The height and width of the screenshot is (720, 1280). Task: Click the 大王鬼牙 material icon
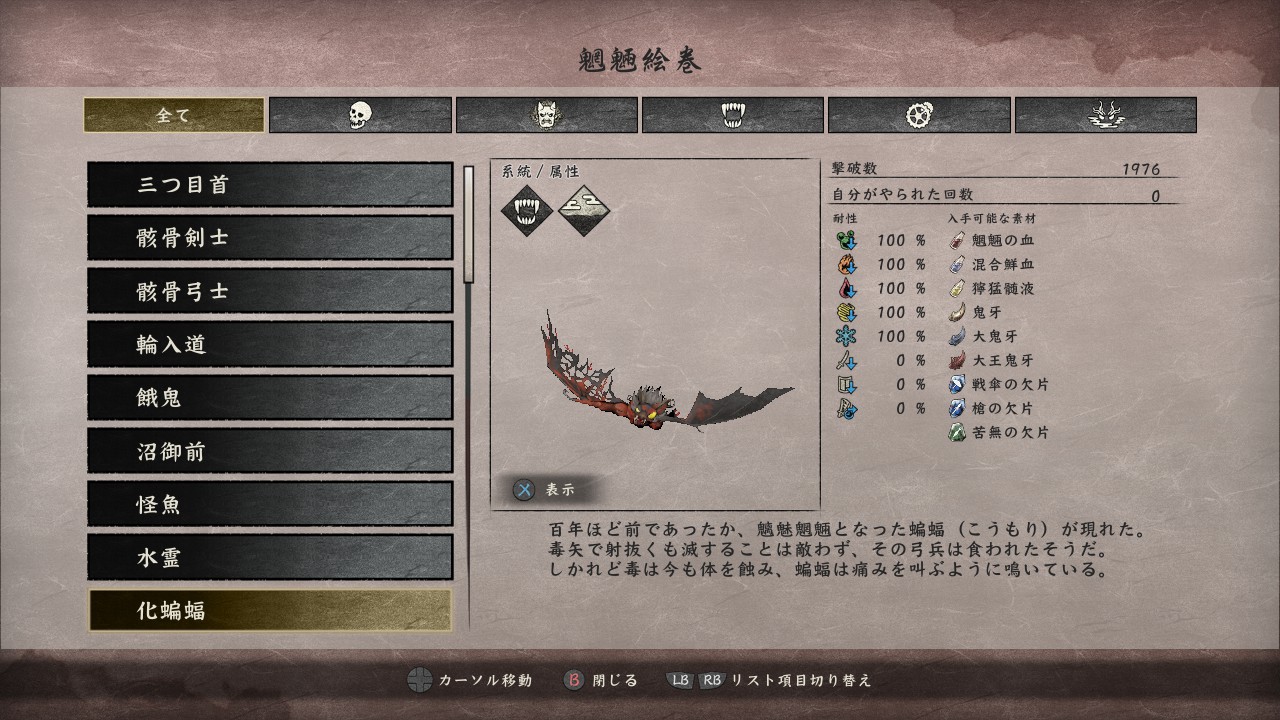point(957,360)
